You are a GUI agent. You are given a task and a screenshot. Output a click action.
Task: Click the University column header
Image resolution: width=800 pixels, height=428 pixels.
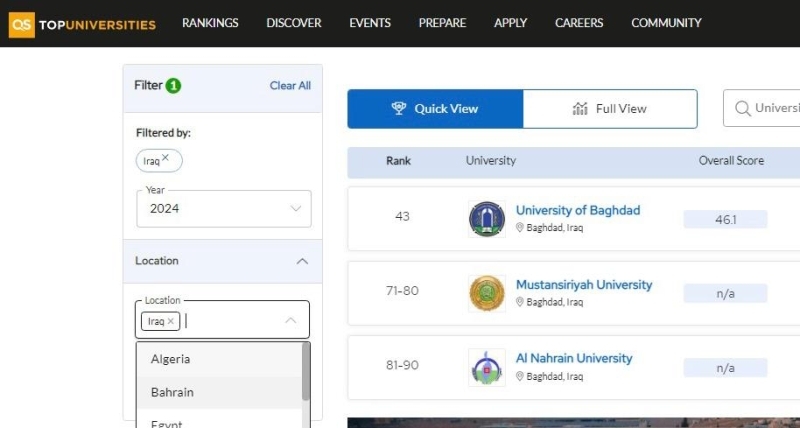tap(491, 161)
